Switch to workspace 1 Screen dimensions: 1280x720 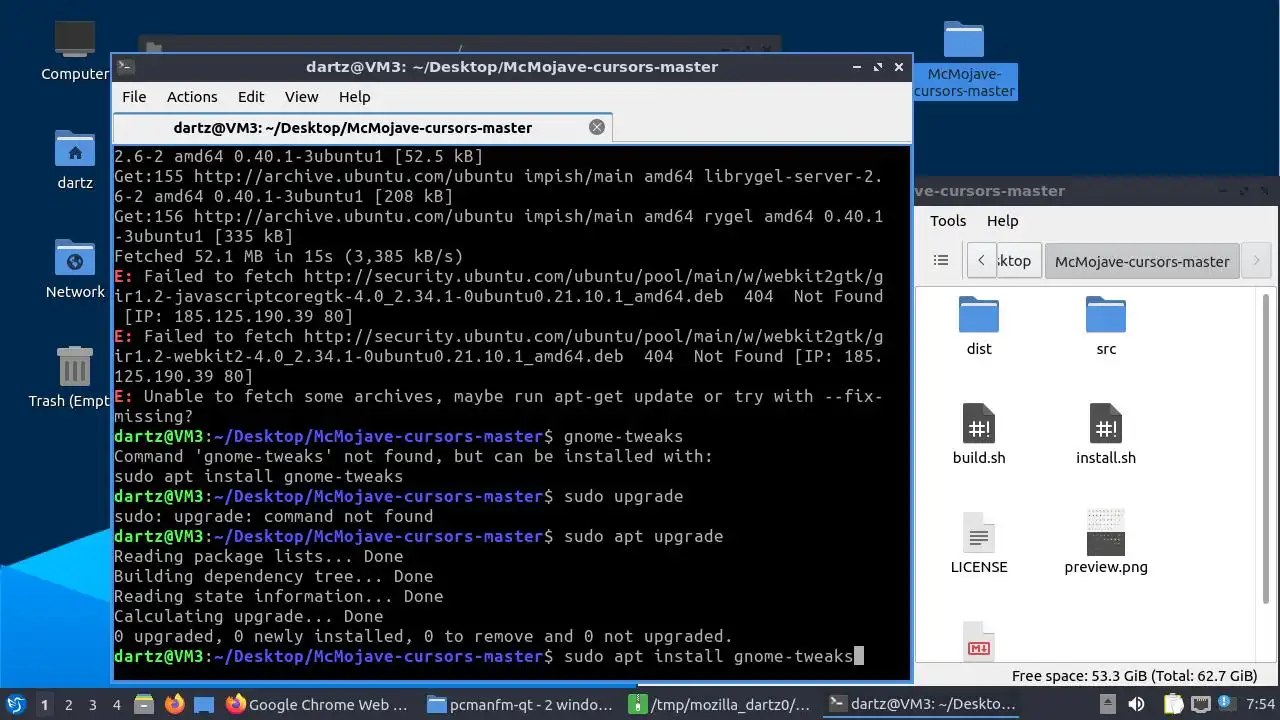pos(44,705)
